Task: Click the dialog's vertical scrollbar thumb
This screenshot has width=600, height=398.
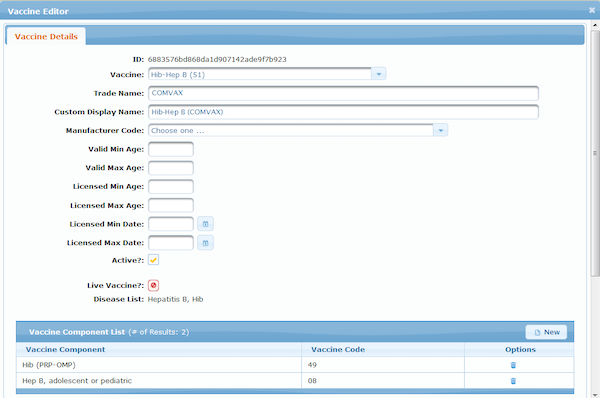Action: point(595,153)
